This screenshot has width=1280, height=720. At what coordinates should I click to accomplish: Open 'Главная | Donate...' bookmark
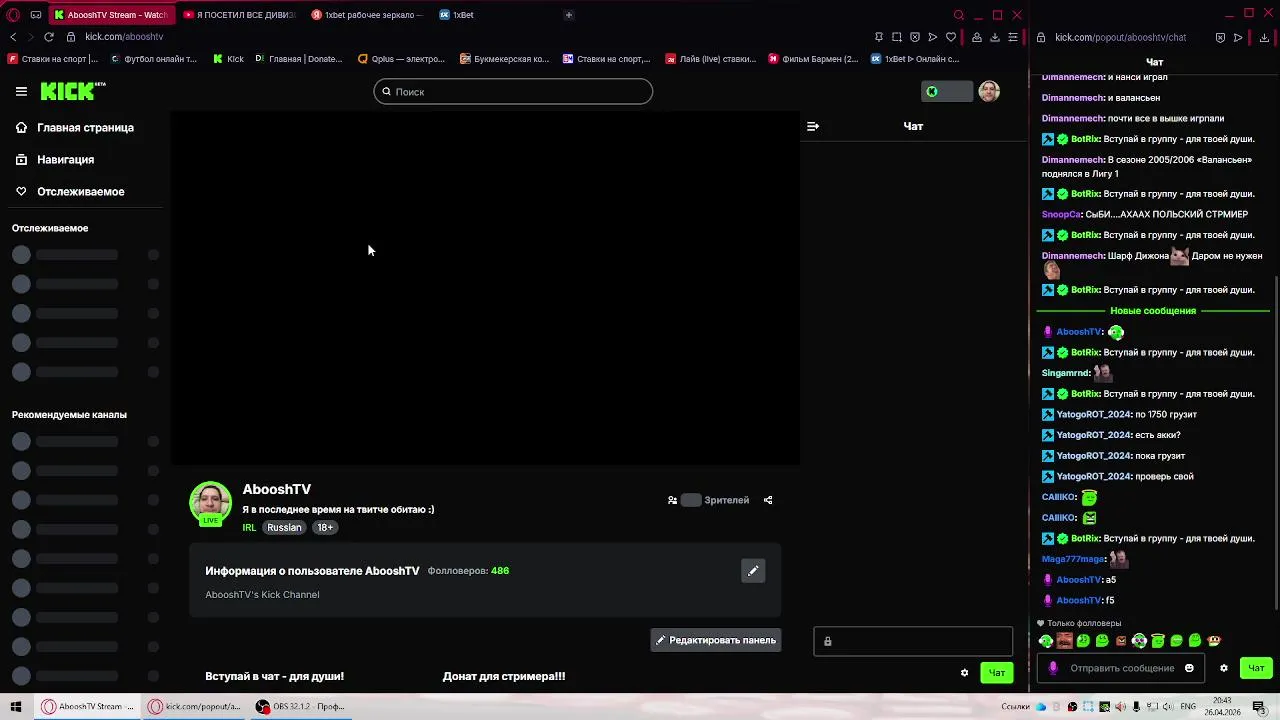point(298,59)
